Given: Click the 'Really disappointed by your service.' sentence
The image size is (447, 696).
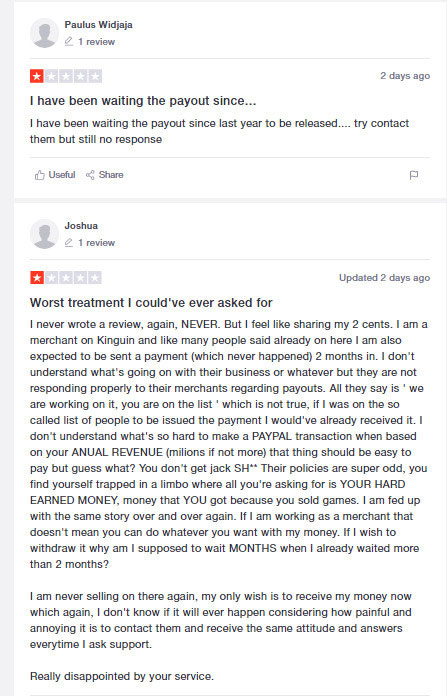Looking at the screenshot, I should click(122, 676).
